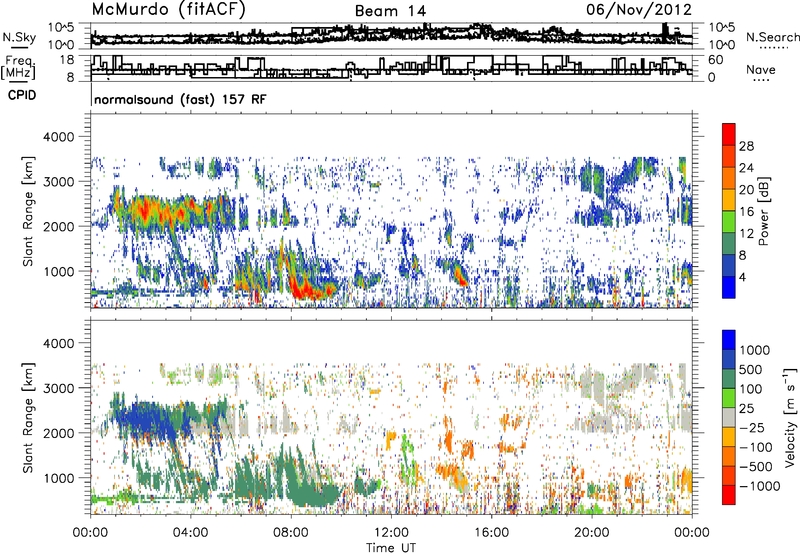Click the frequency step trace panel
800x554 pixels.
pos(391,68)
